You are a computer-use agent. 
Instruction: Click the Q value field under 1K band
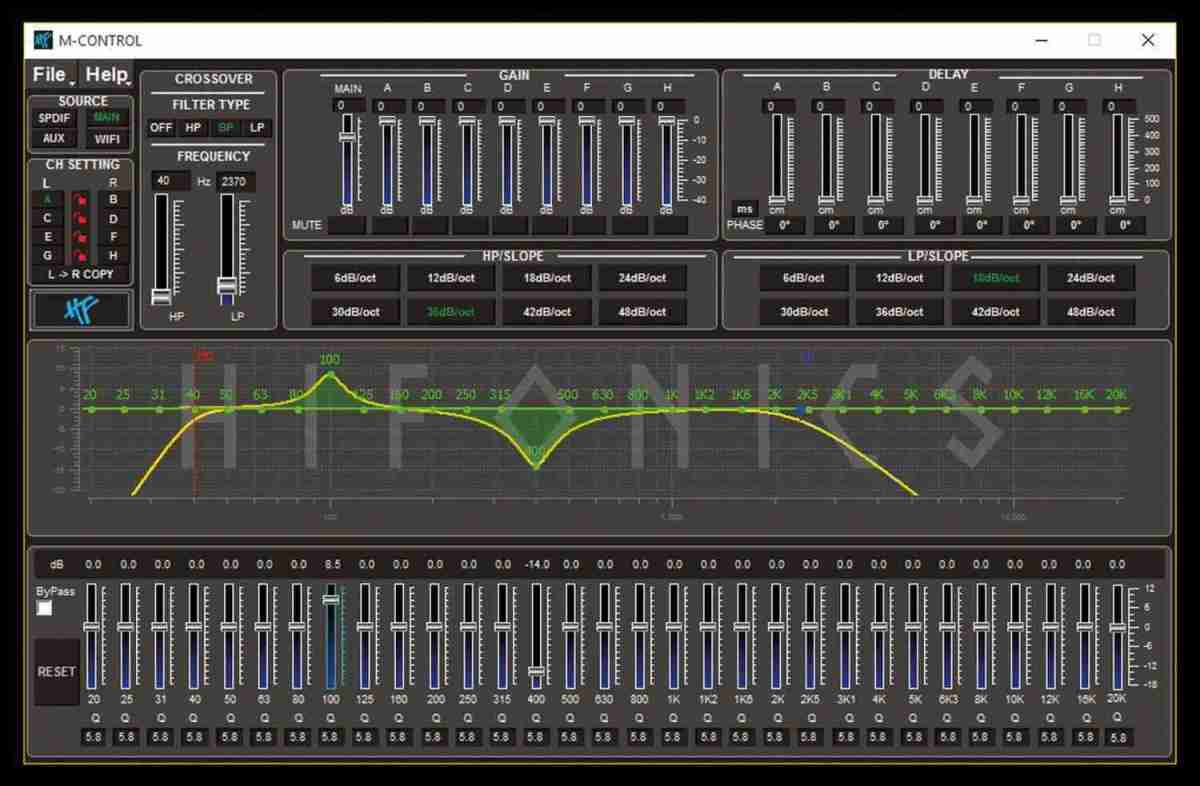(x=673, y=737)
